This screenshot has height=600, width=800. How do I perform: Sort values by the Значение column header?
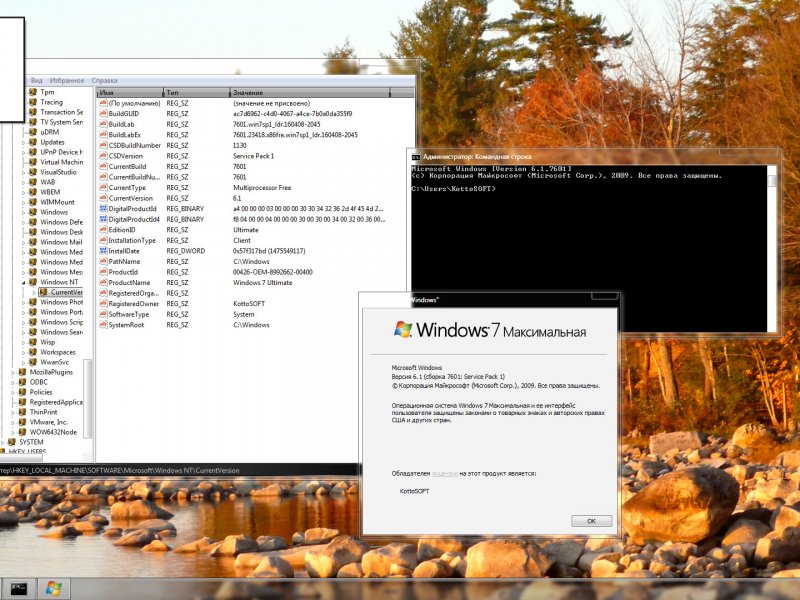click(310, 92)
